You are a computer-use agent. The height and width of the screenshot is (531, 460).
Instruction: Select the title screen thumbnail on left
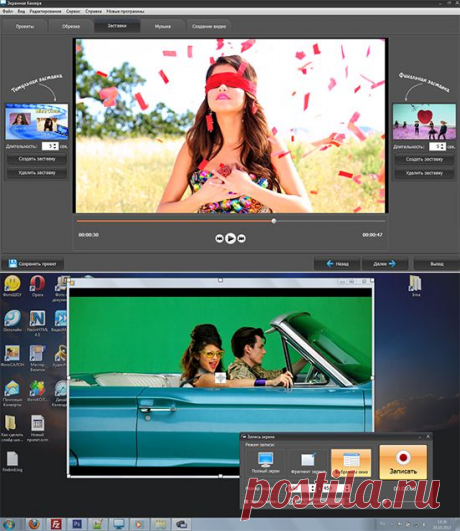click(37, 122)
